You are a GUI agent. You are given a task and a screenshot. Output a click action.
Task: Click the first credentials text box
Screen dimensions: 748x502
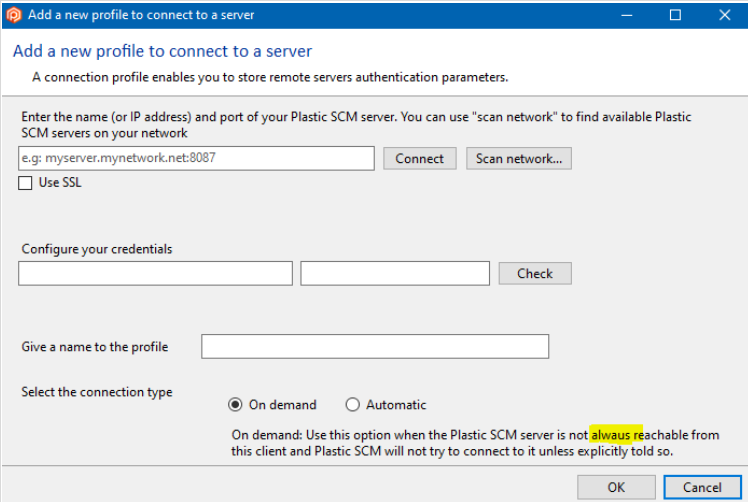click(155, 273)
